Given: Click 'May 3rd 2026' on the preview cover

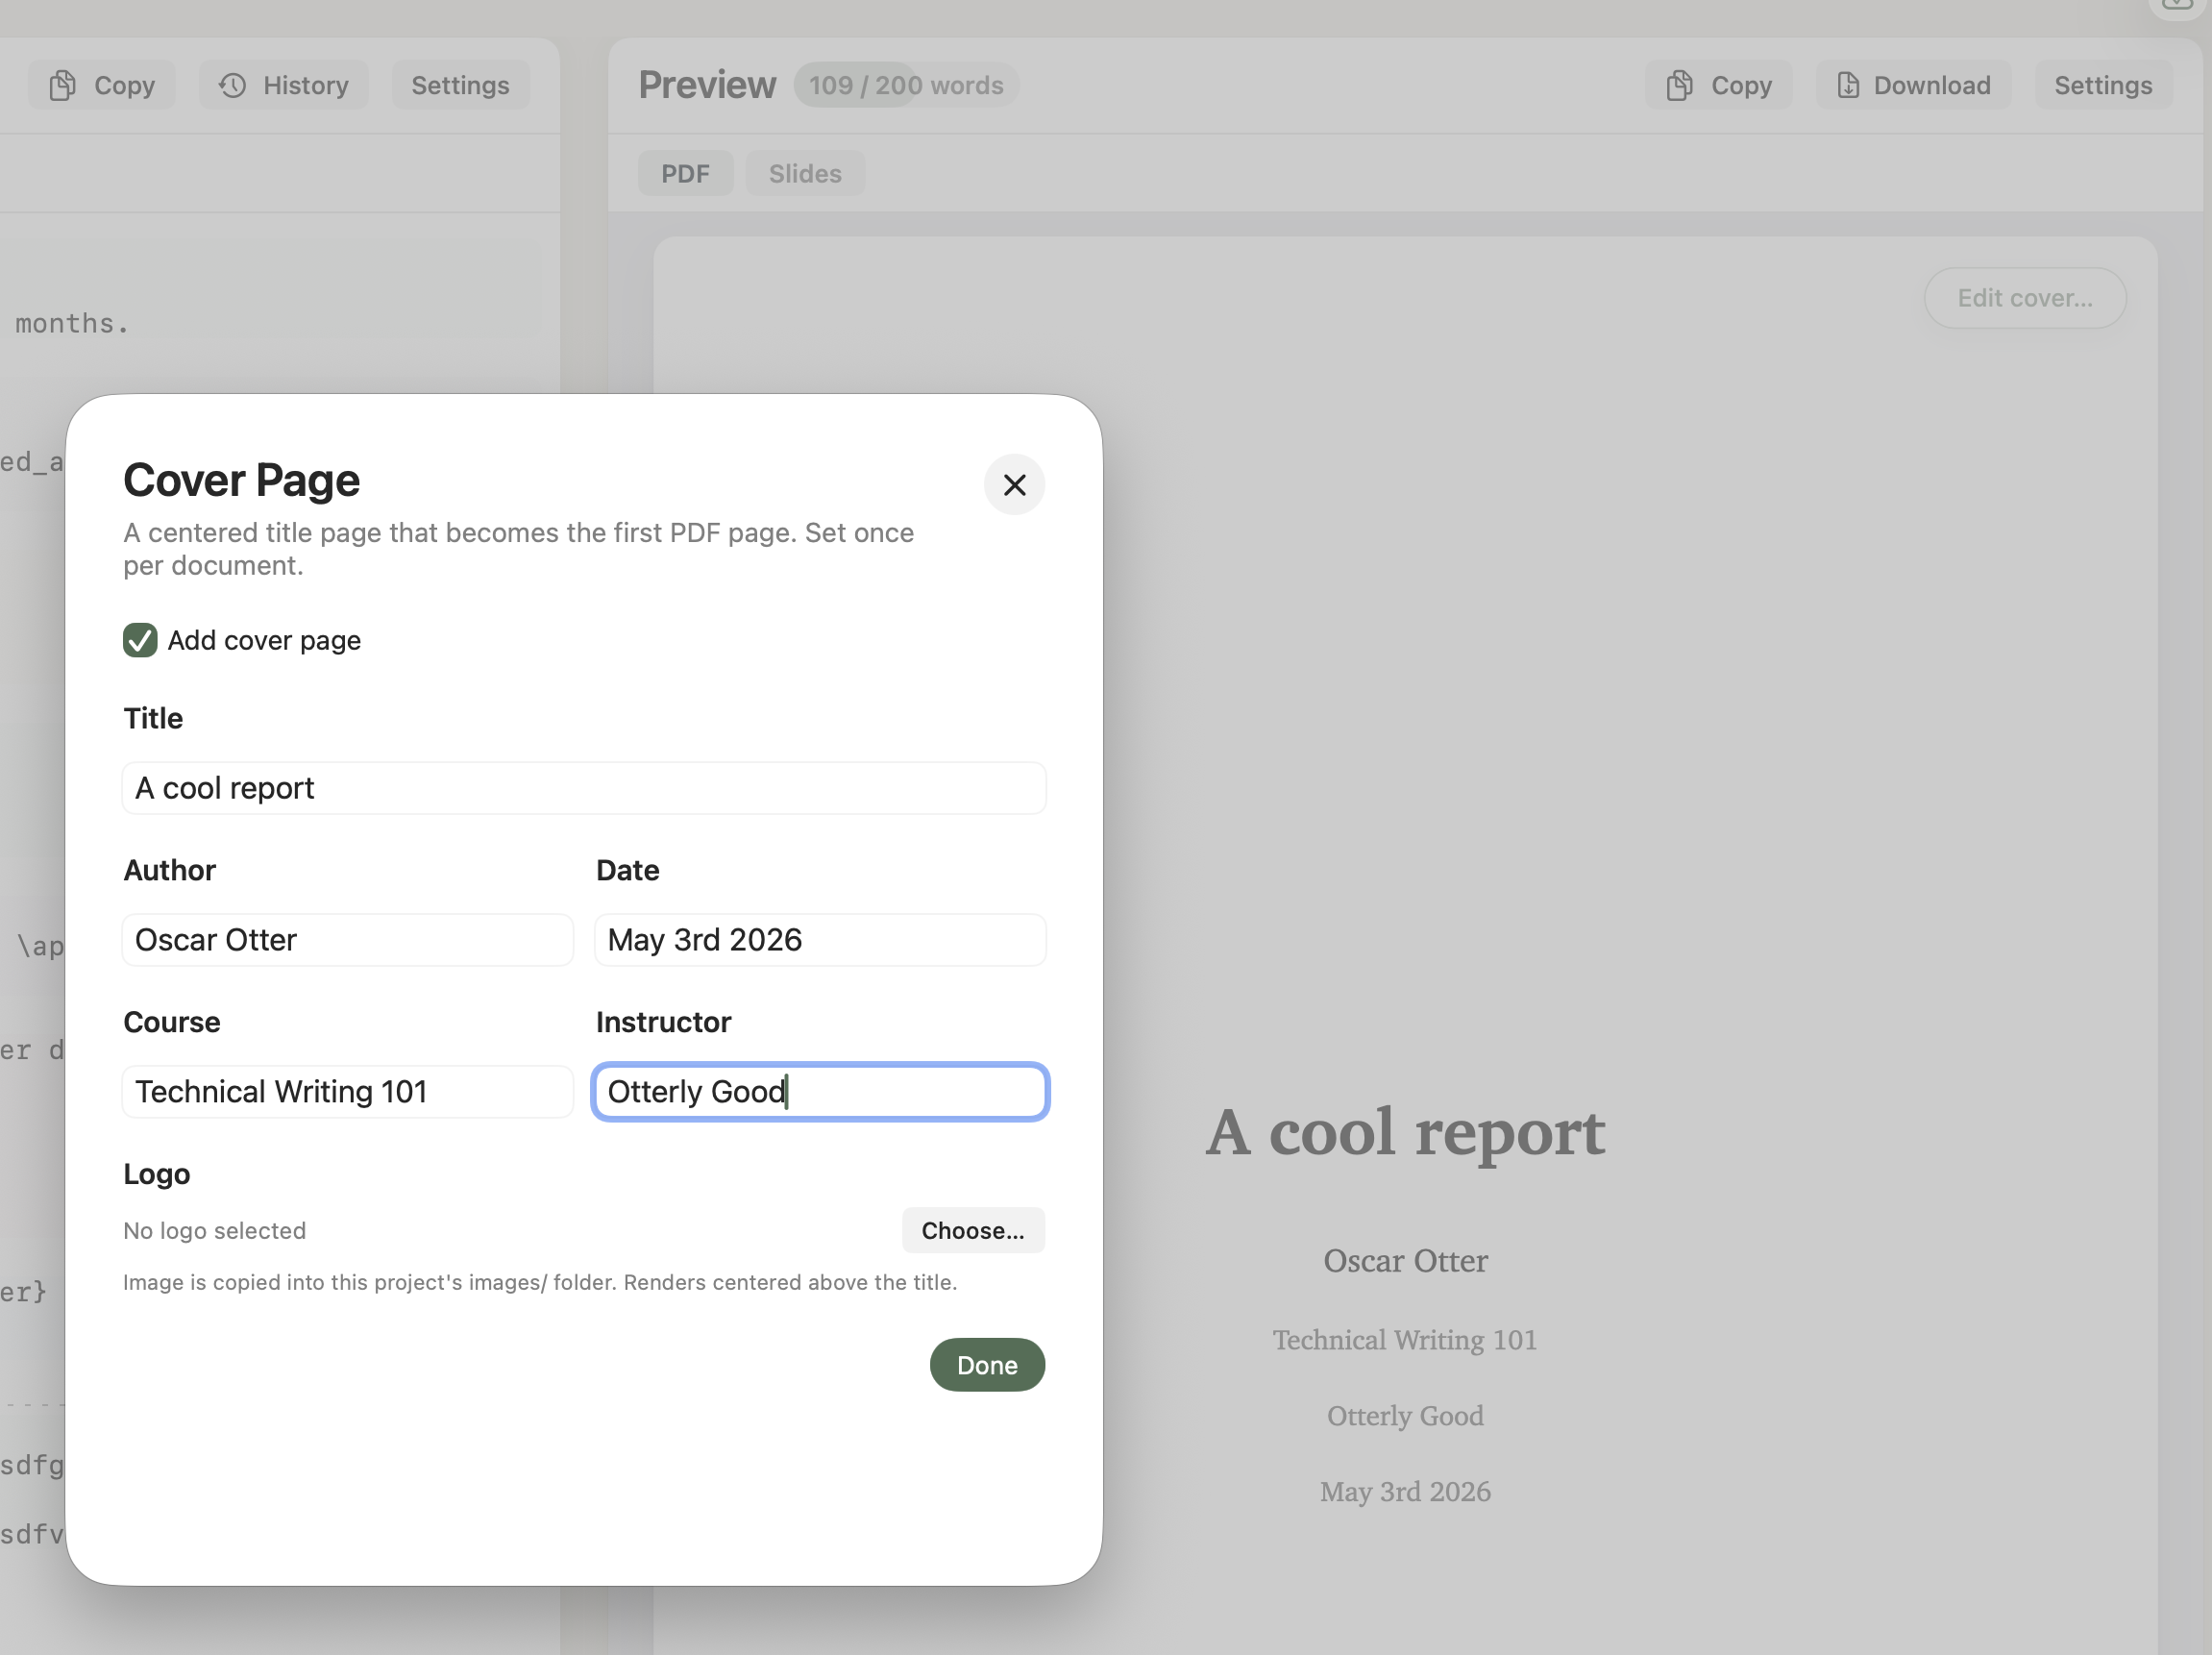Looking at the screenshot, I should point(1405,1492).
